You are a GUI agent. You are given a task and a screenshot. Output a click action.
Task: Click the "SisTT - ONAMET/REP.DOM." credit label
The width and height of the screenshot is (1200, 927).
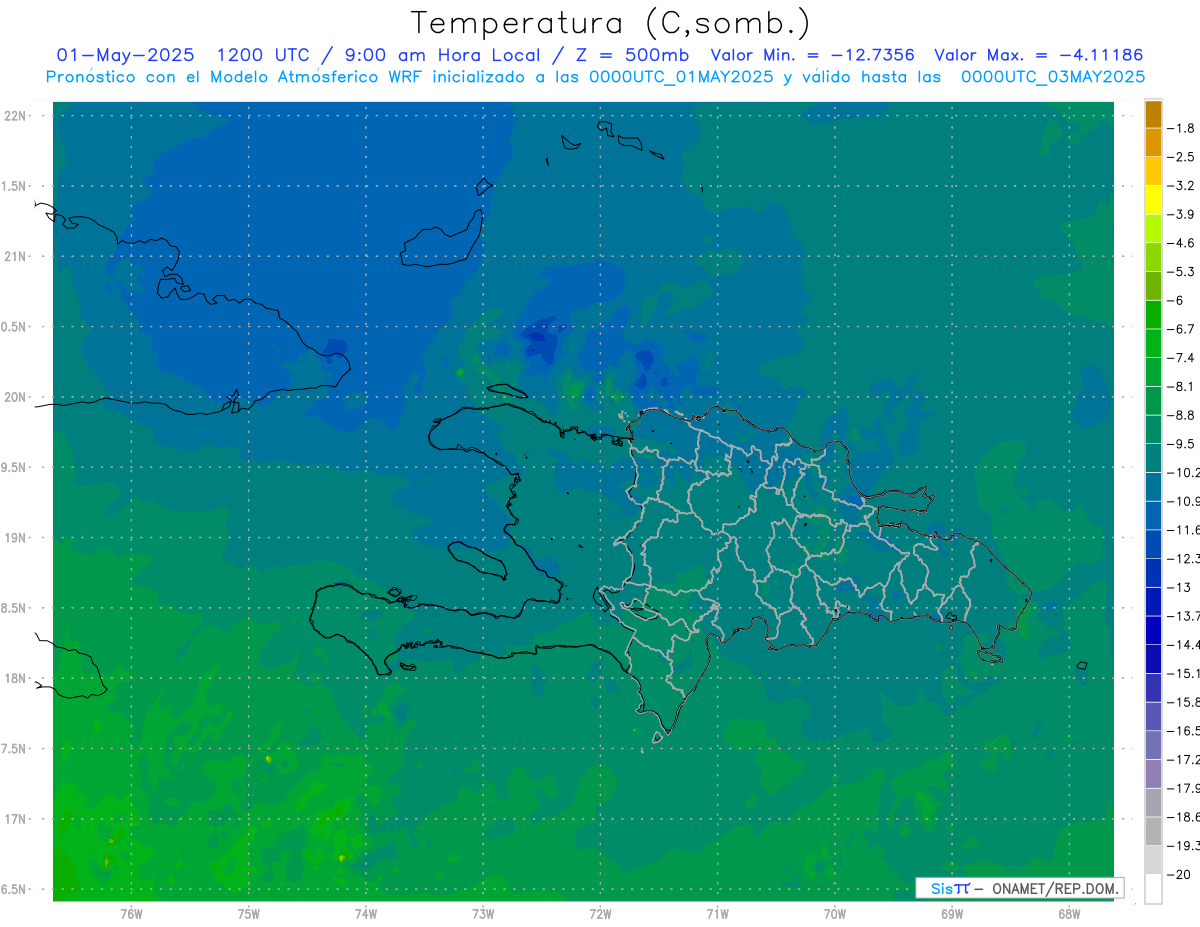(x=1020, y=888)
